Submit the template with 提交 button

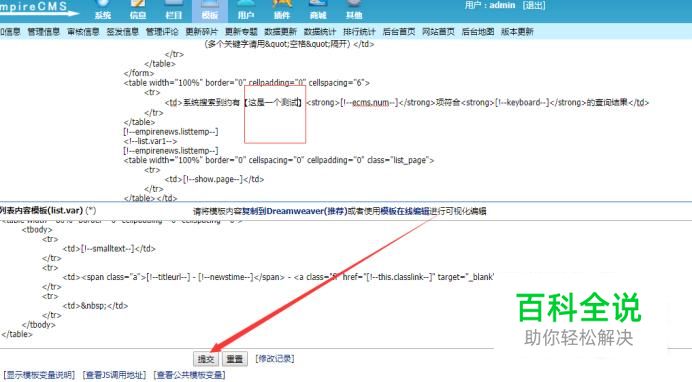click(x=206, y=359)
